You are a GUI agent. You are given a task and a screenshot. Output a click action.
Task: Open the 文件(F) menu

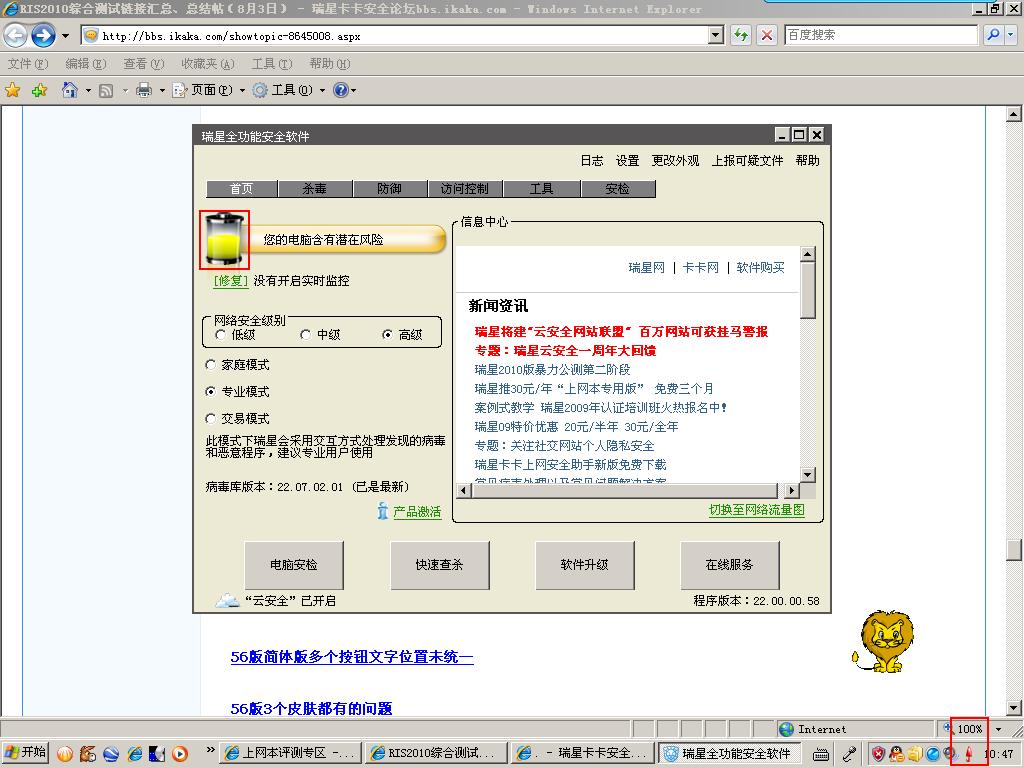coord(27,63)
